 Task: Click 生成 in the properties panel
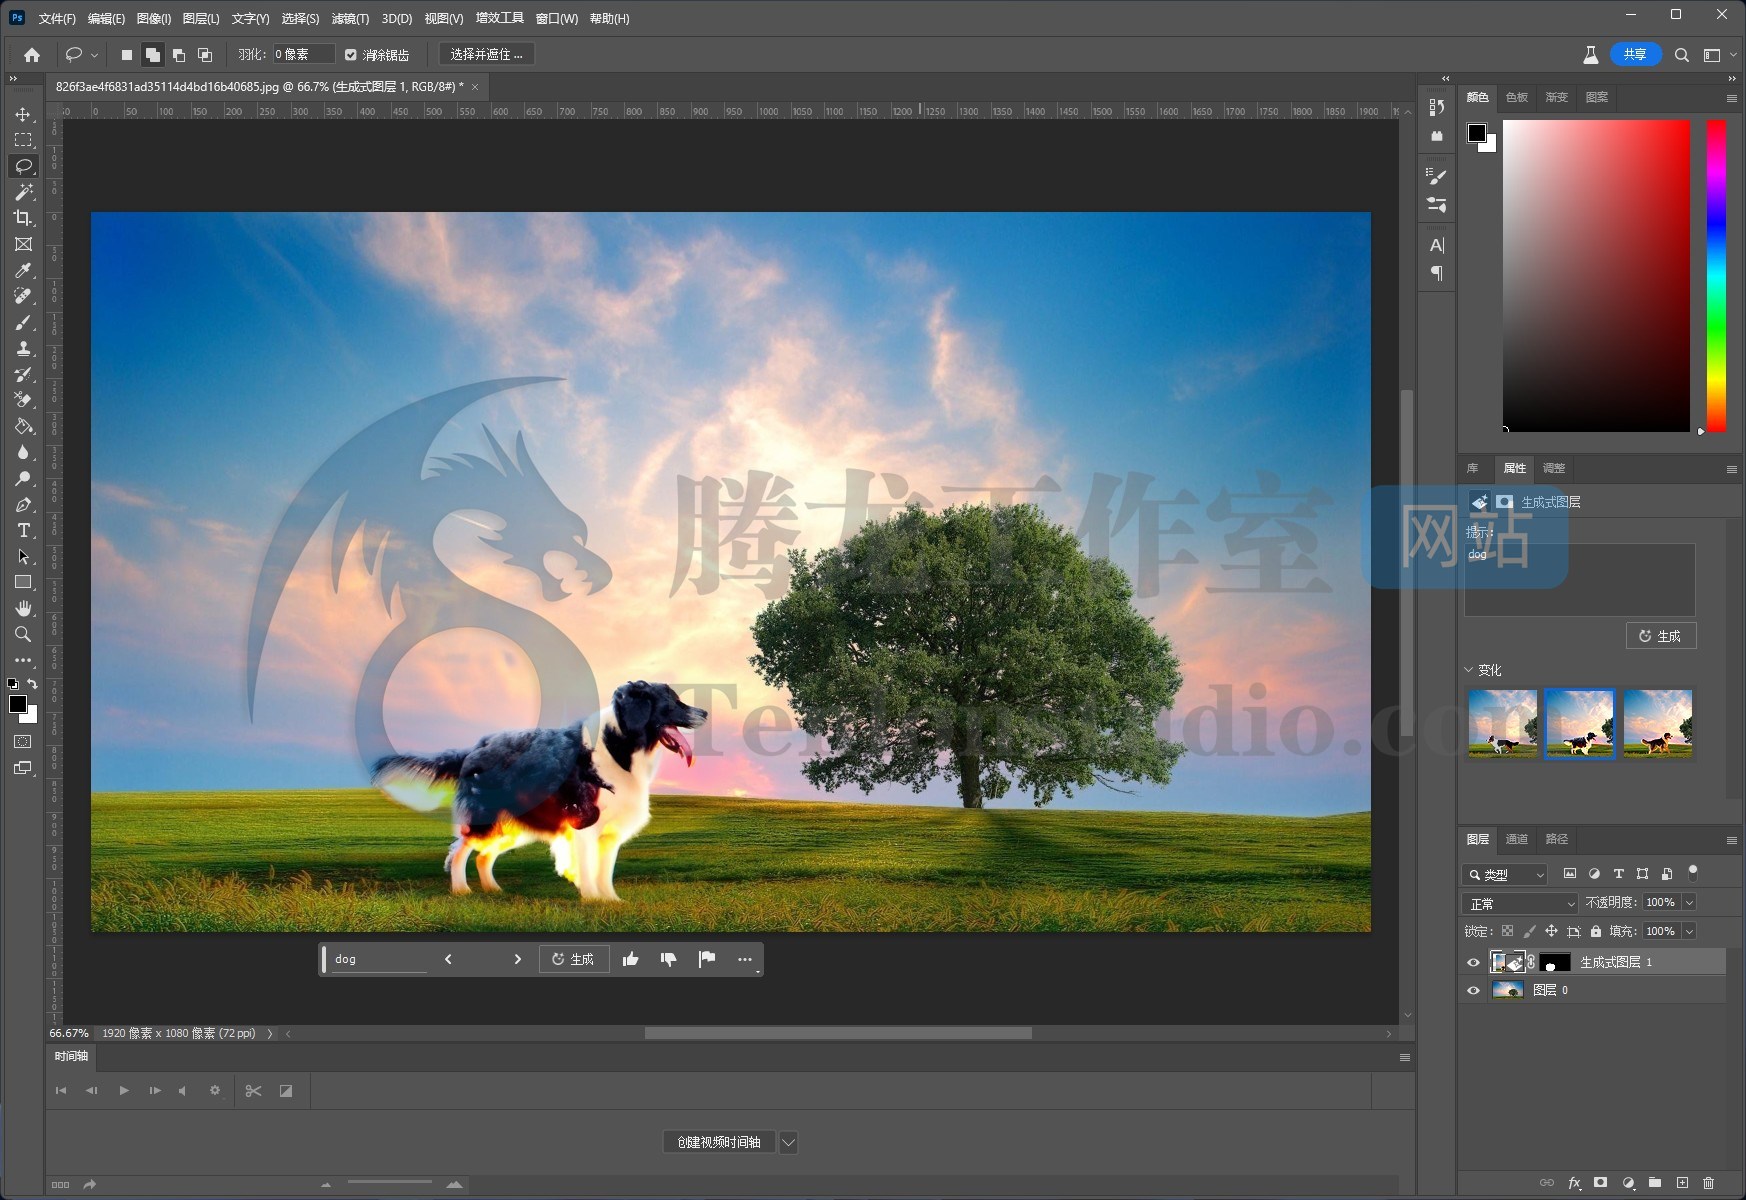(1661, 636)
